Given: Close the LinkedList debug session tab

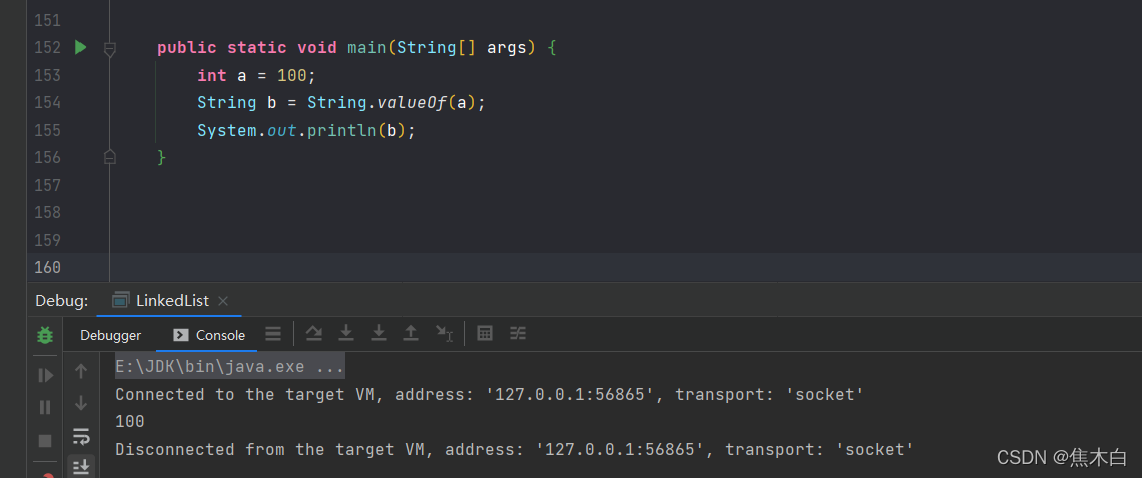Looking at the screenshot, I should click(223, 301).
